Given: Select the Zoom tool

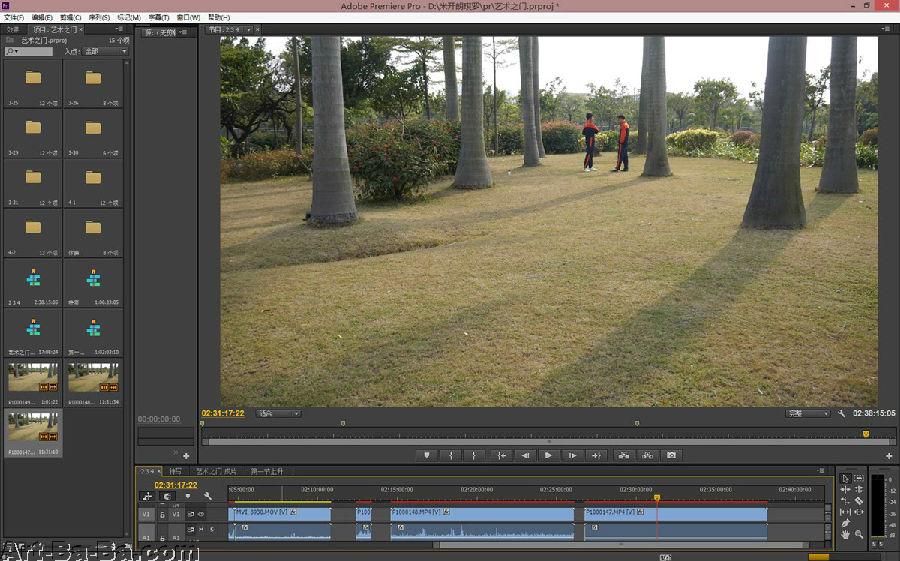Looking at the screenshot, I should pyautogui.click(x=859, y=535).
